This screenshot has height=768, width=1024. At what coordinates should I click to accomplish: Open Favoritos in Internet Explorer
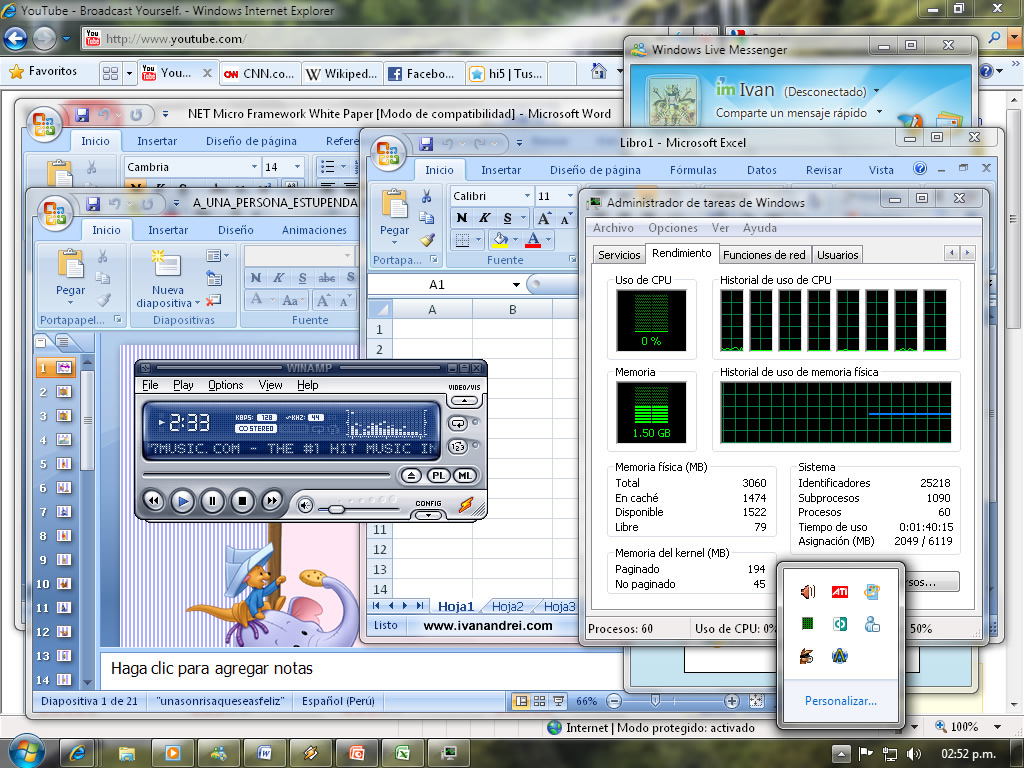(x=43, y=71)
